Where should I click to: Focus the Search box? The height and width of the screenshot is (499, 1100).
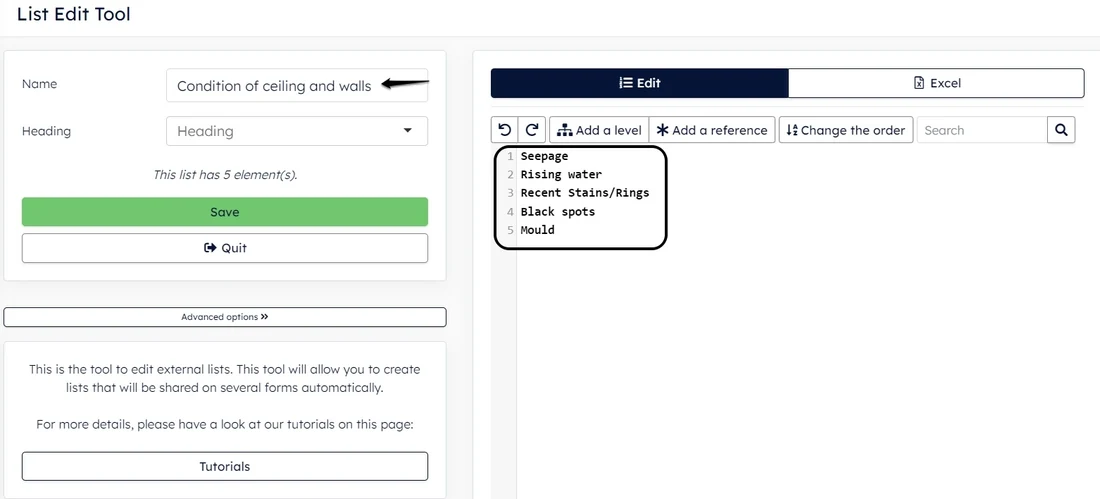(x=981, y=130)
